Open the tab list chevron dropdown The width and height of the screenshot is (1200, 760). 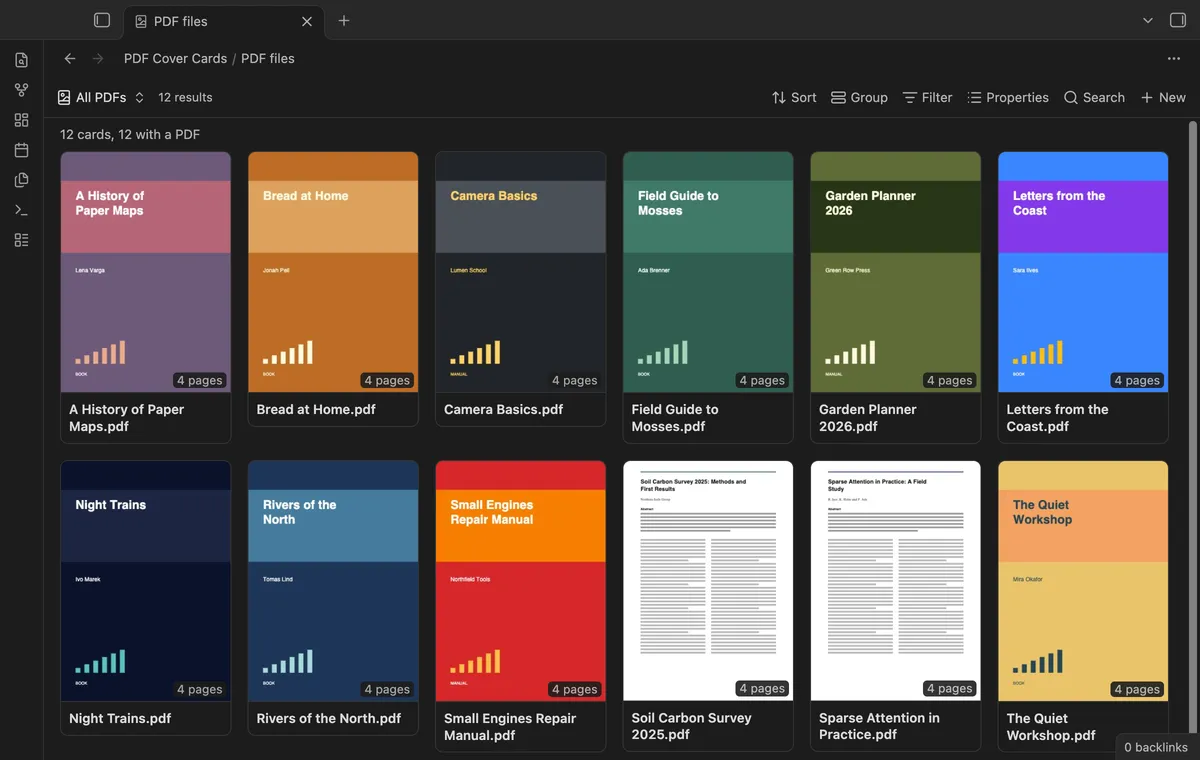pos(1148,20)
